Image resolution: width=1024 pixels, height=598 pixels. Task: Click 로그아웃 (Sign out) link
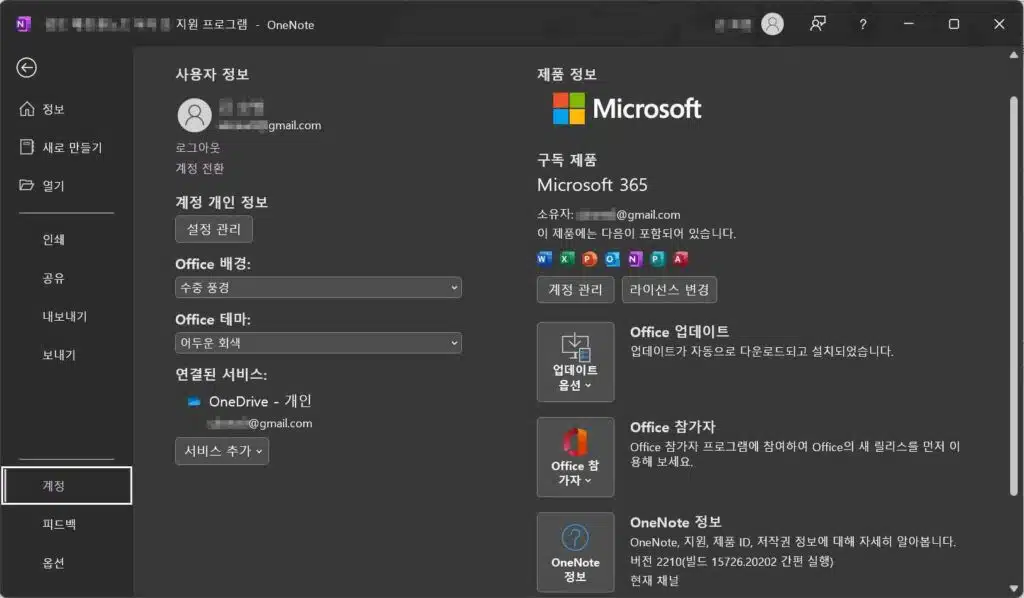pos(198,148)
